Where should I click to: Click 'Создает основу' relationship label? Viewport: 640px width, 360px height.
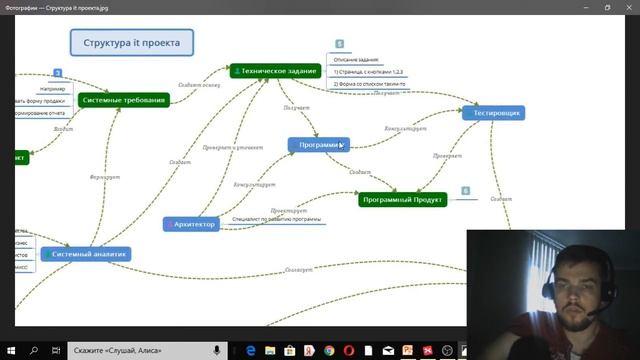pos(199,85)
